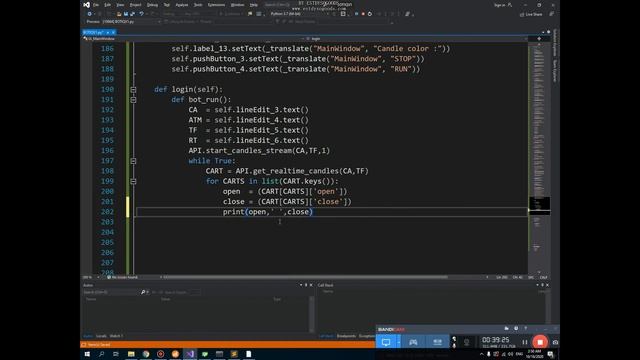Open the Windows notification center icon
640x360 pixels.
pyautogui.click(x=551, y=354)
